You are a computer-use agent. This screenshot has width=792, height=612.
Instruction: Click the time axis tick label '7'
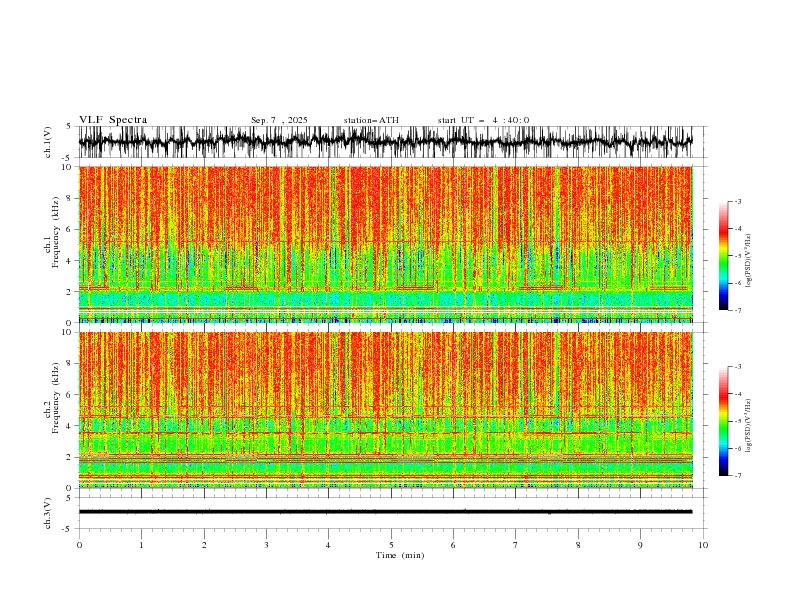[516, 545]
